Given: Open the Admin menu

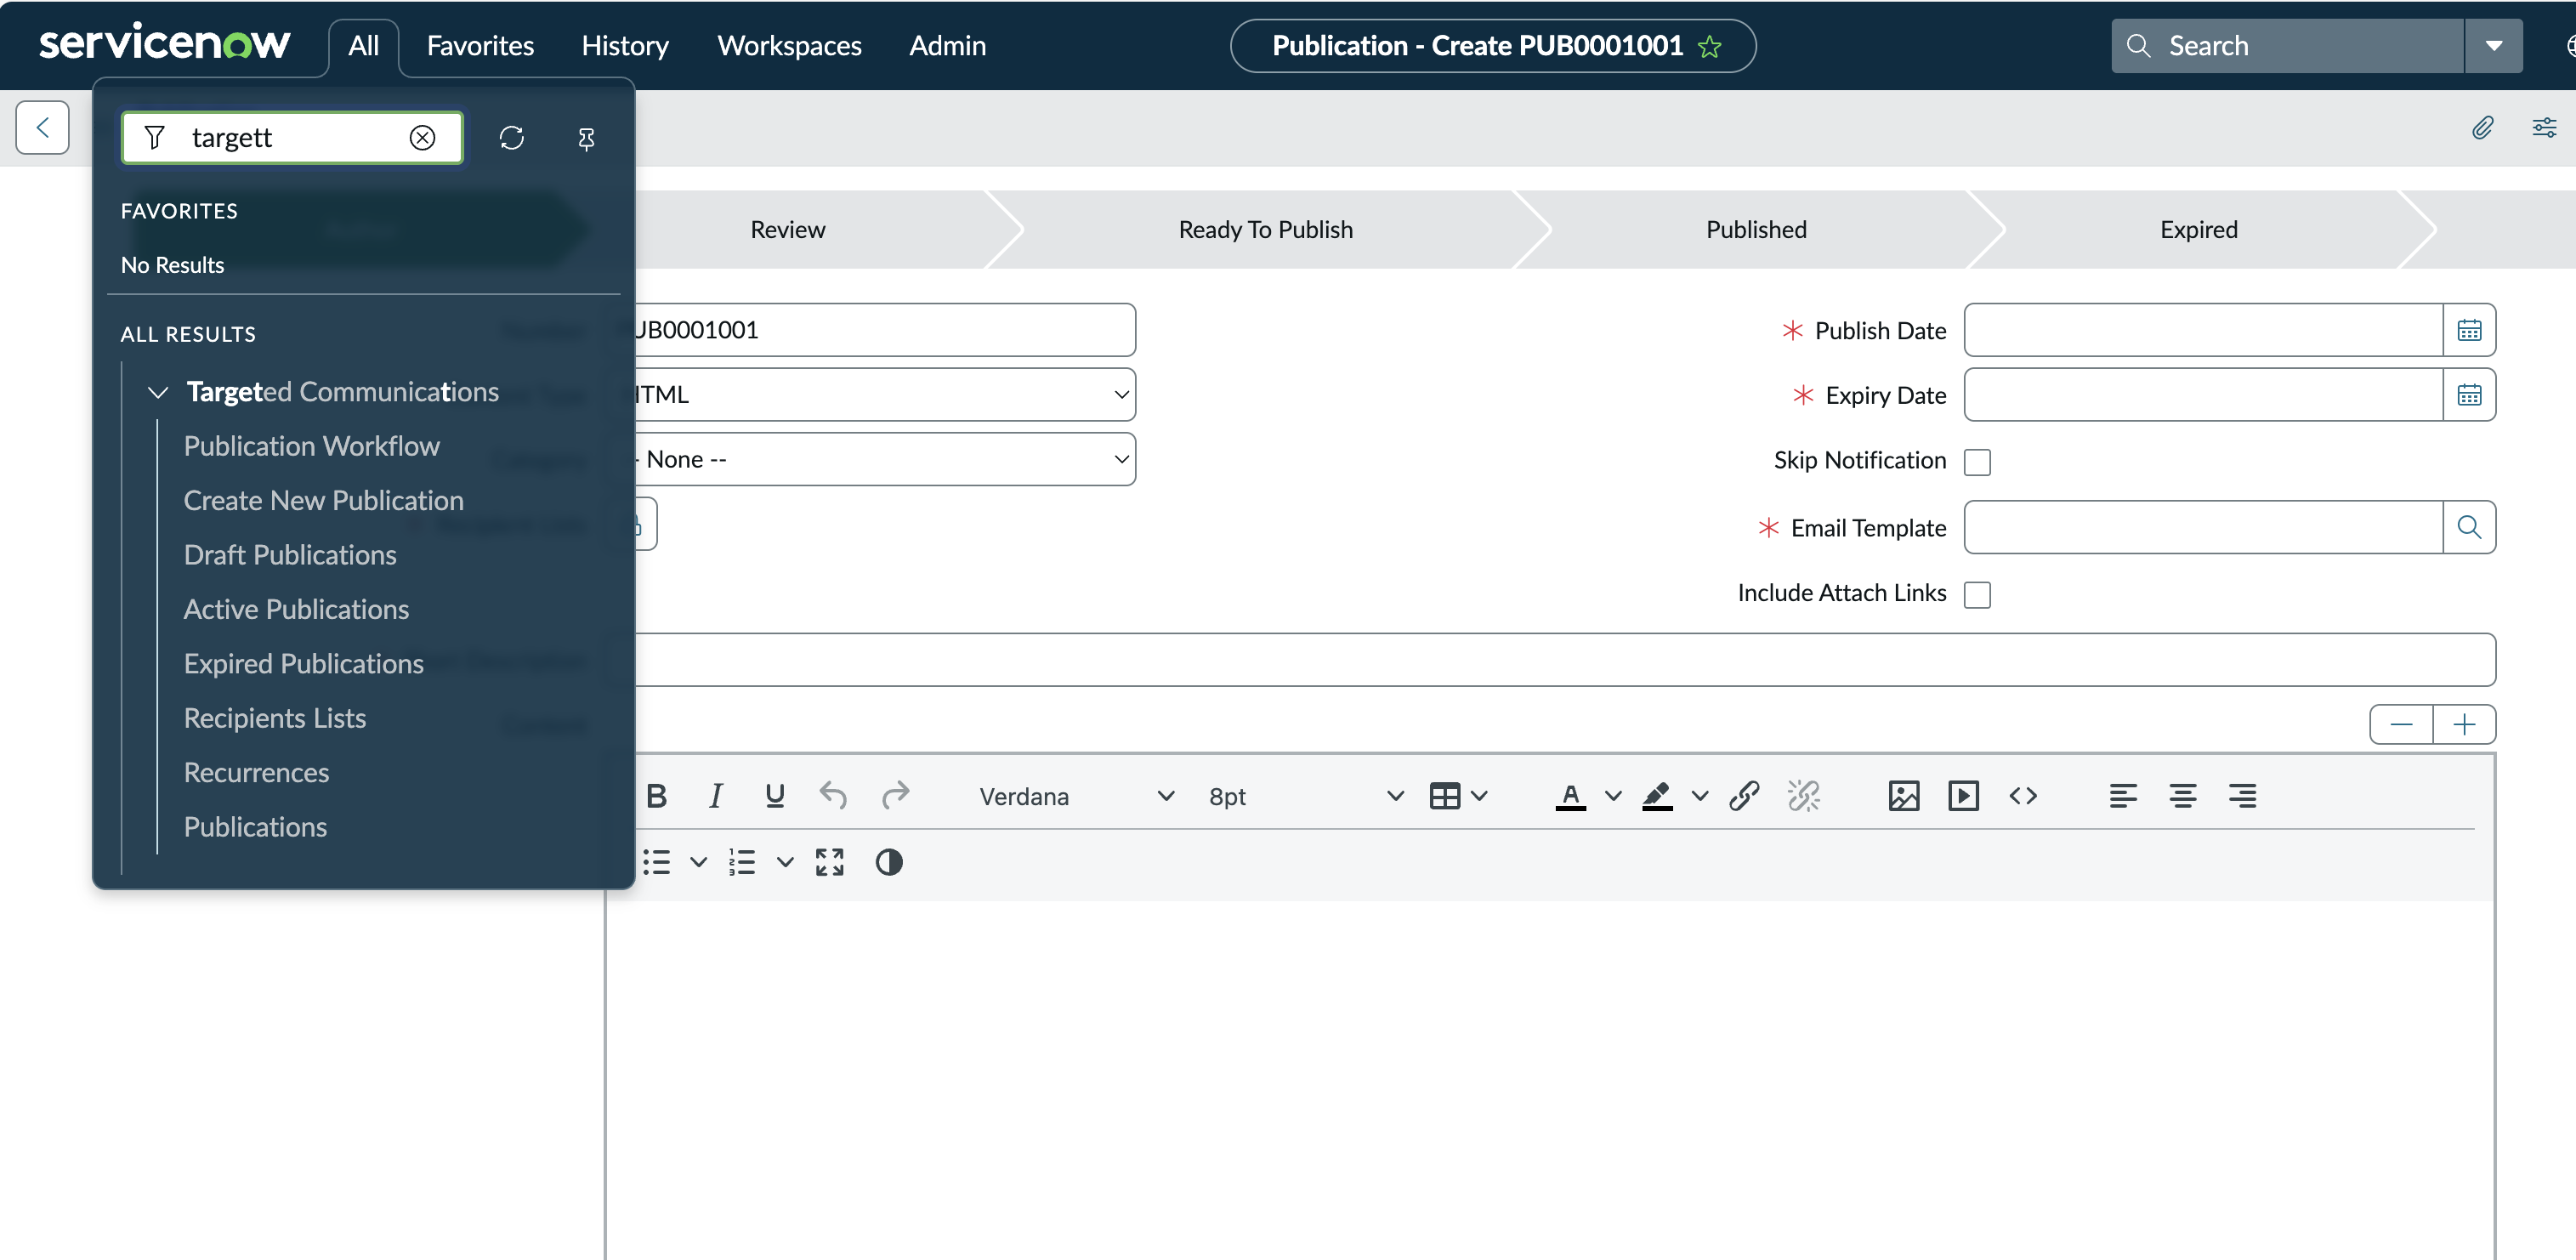Looking at the screenshot, I should point(947,46).
